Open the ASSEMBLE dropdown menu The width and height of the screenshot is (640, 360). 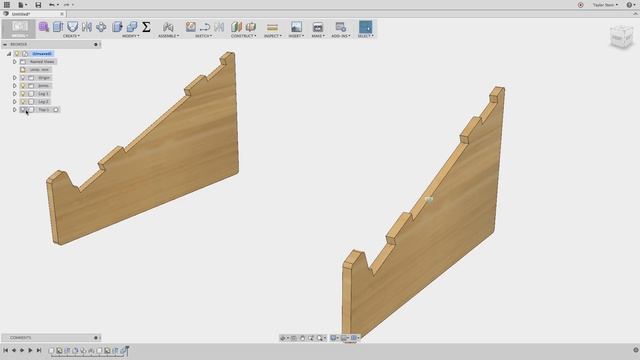point(168,36)
